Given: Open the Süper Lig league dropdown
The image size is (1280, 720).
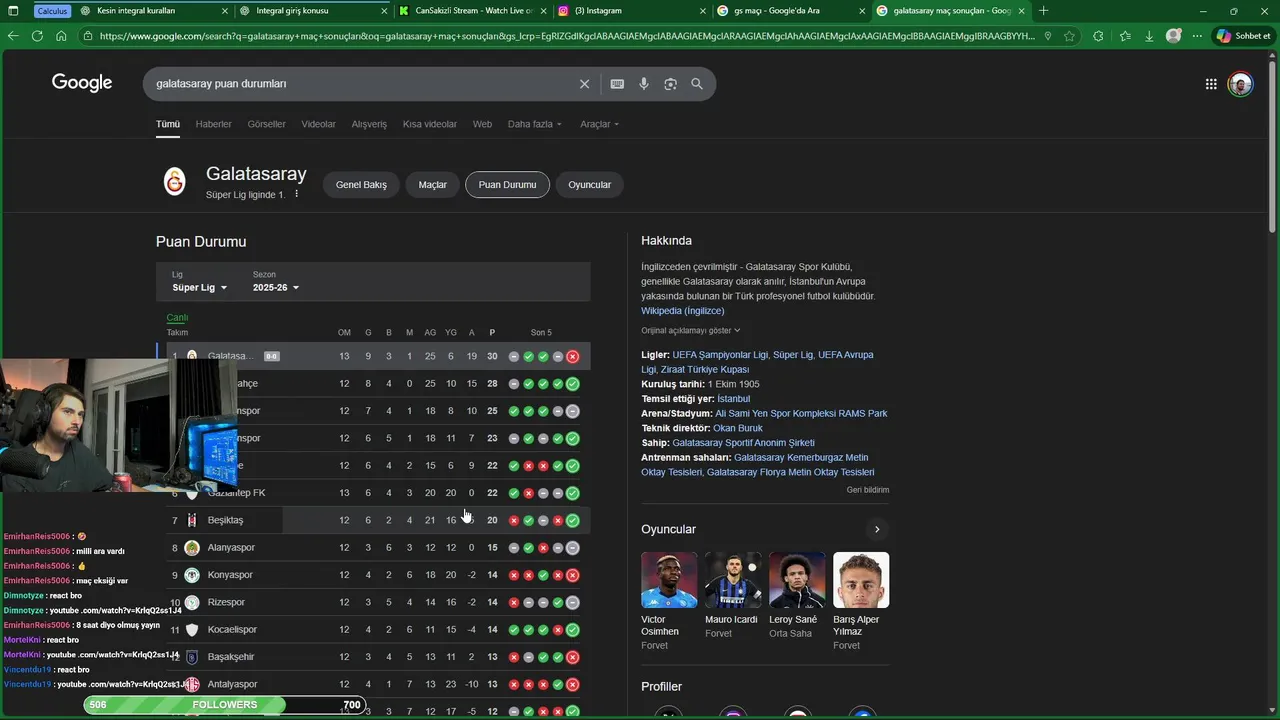Looking at the screenshot, I should click(199, 287).
